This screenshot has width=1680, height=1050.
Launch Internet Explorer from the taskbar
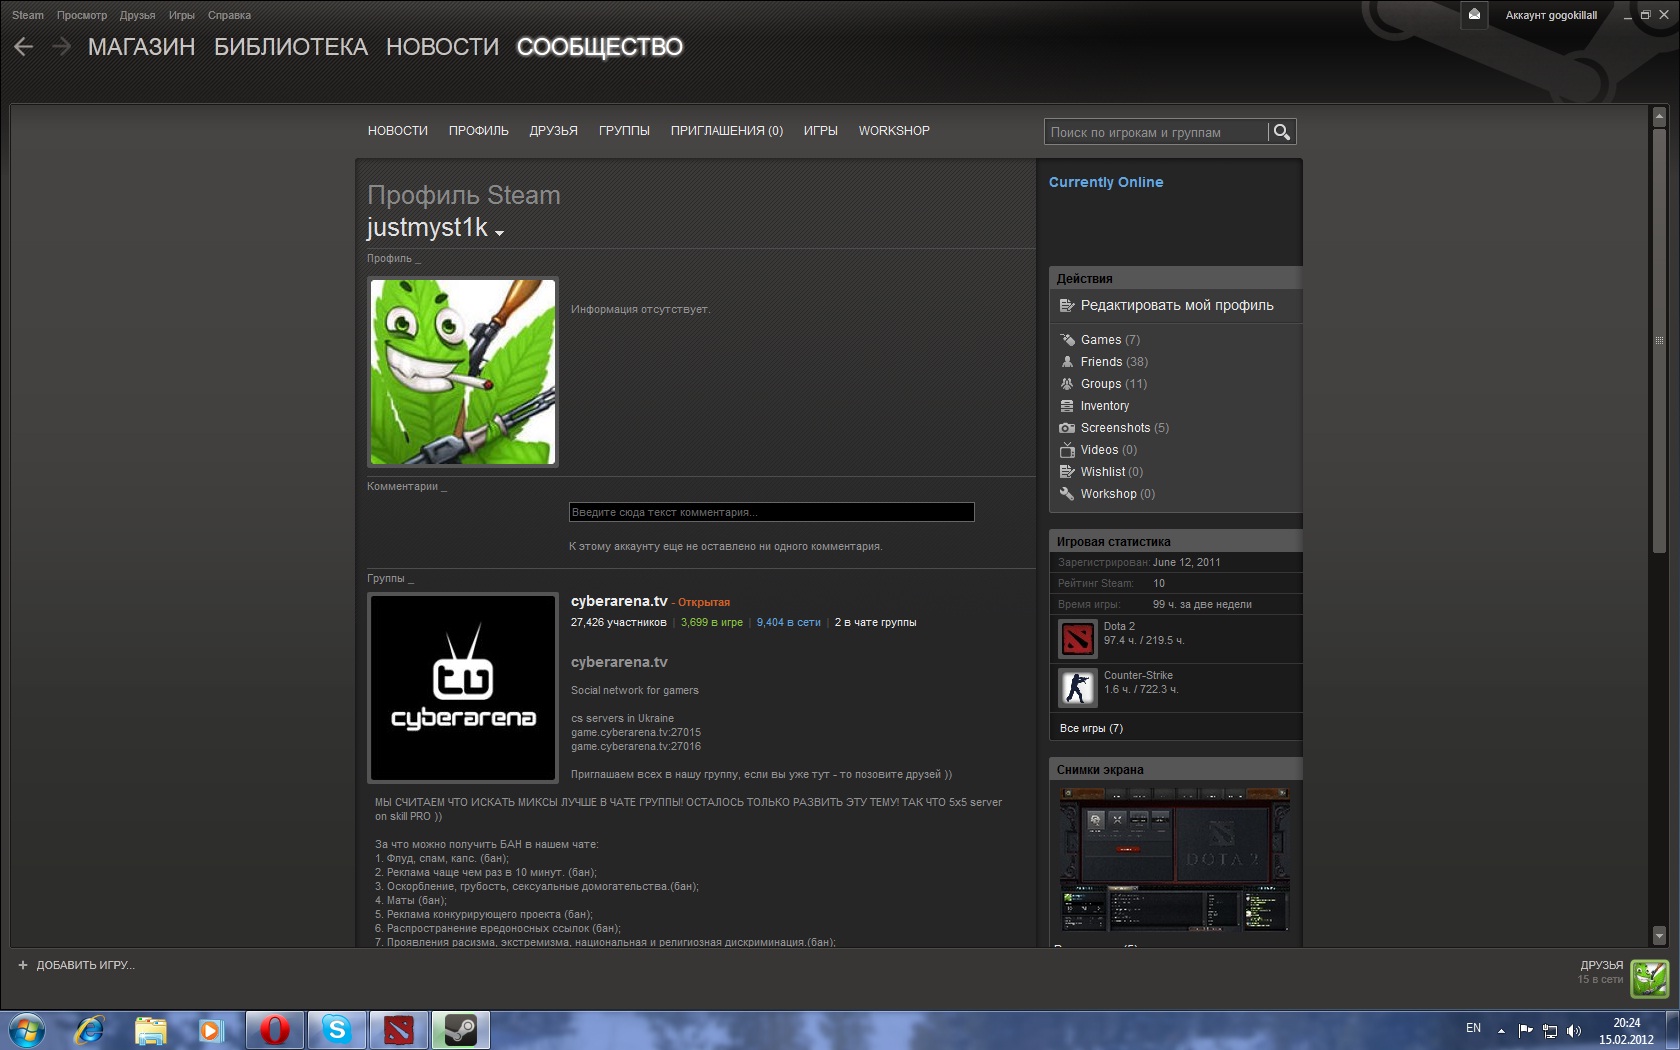[89, 1030]
